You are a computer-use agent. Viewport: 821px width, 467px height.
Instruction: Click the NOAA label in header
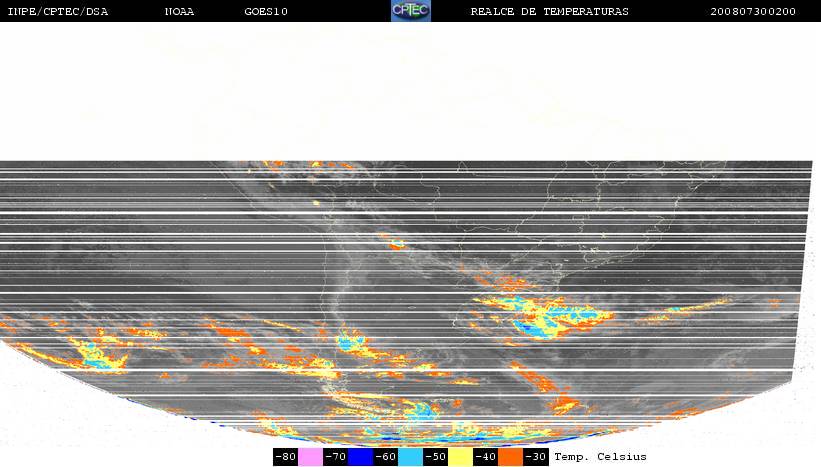180,12
